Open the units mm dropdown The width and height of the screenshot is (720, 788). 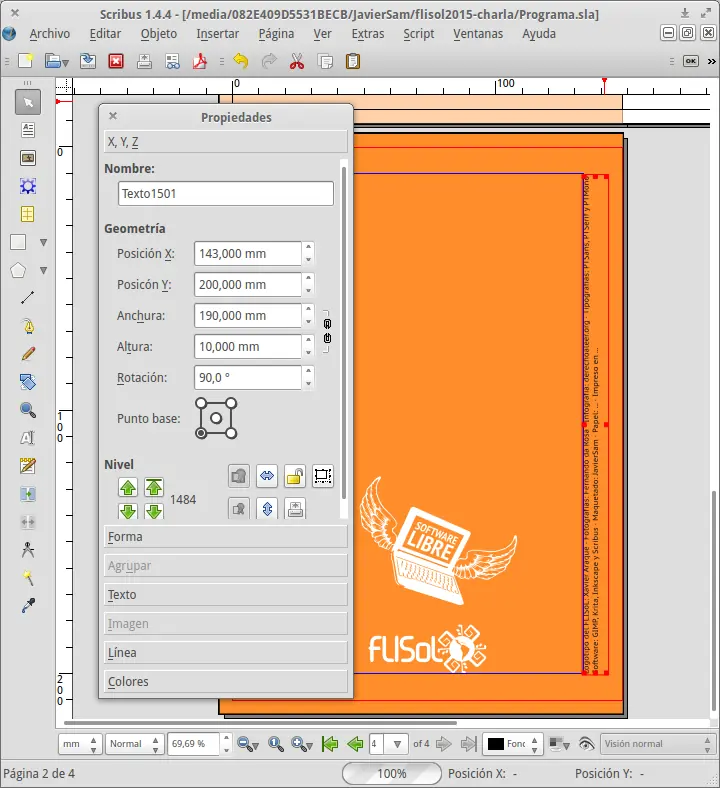pos(80,743)
